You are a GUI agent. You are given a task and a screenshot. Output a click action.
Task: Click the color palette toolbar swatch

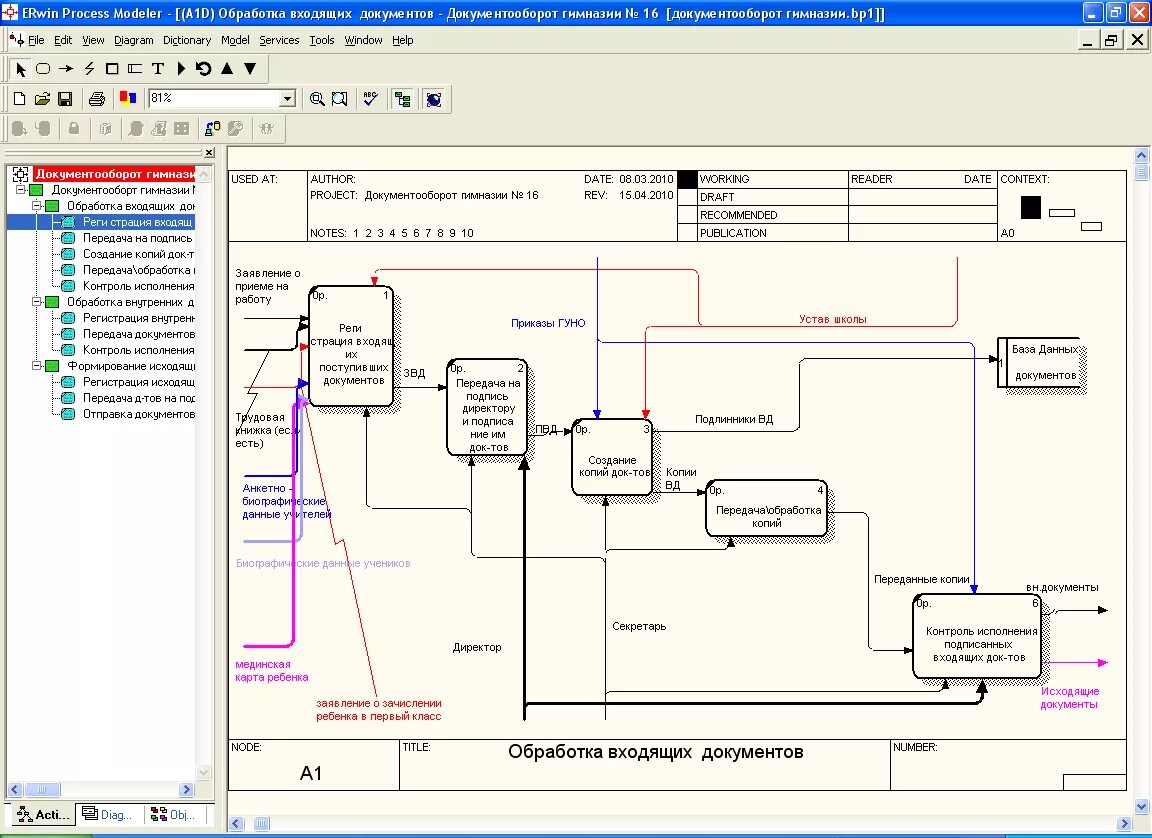[x=128, y=98]
